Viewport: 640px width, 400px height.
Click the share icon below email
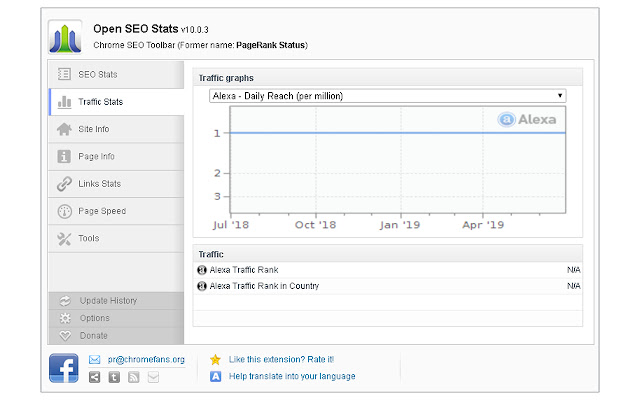tap(94, 377)
